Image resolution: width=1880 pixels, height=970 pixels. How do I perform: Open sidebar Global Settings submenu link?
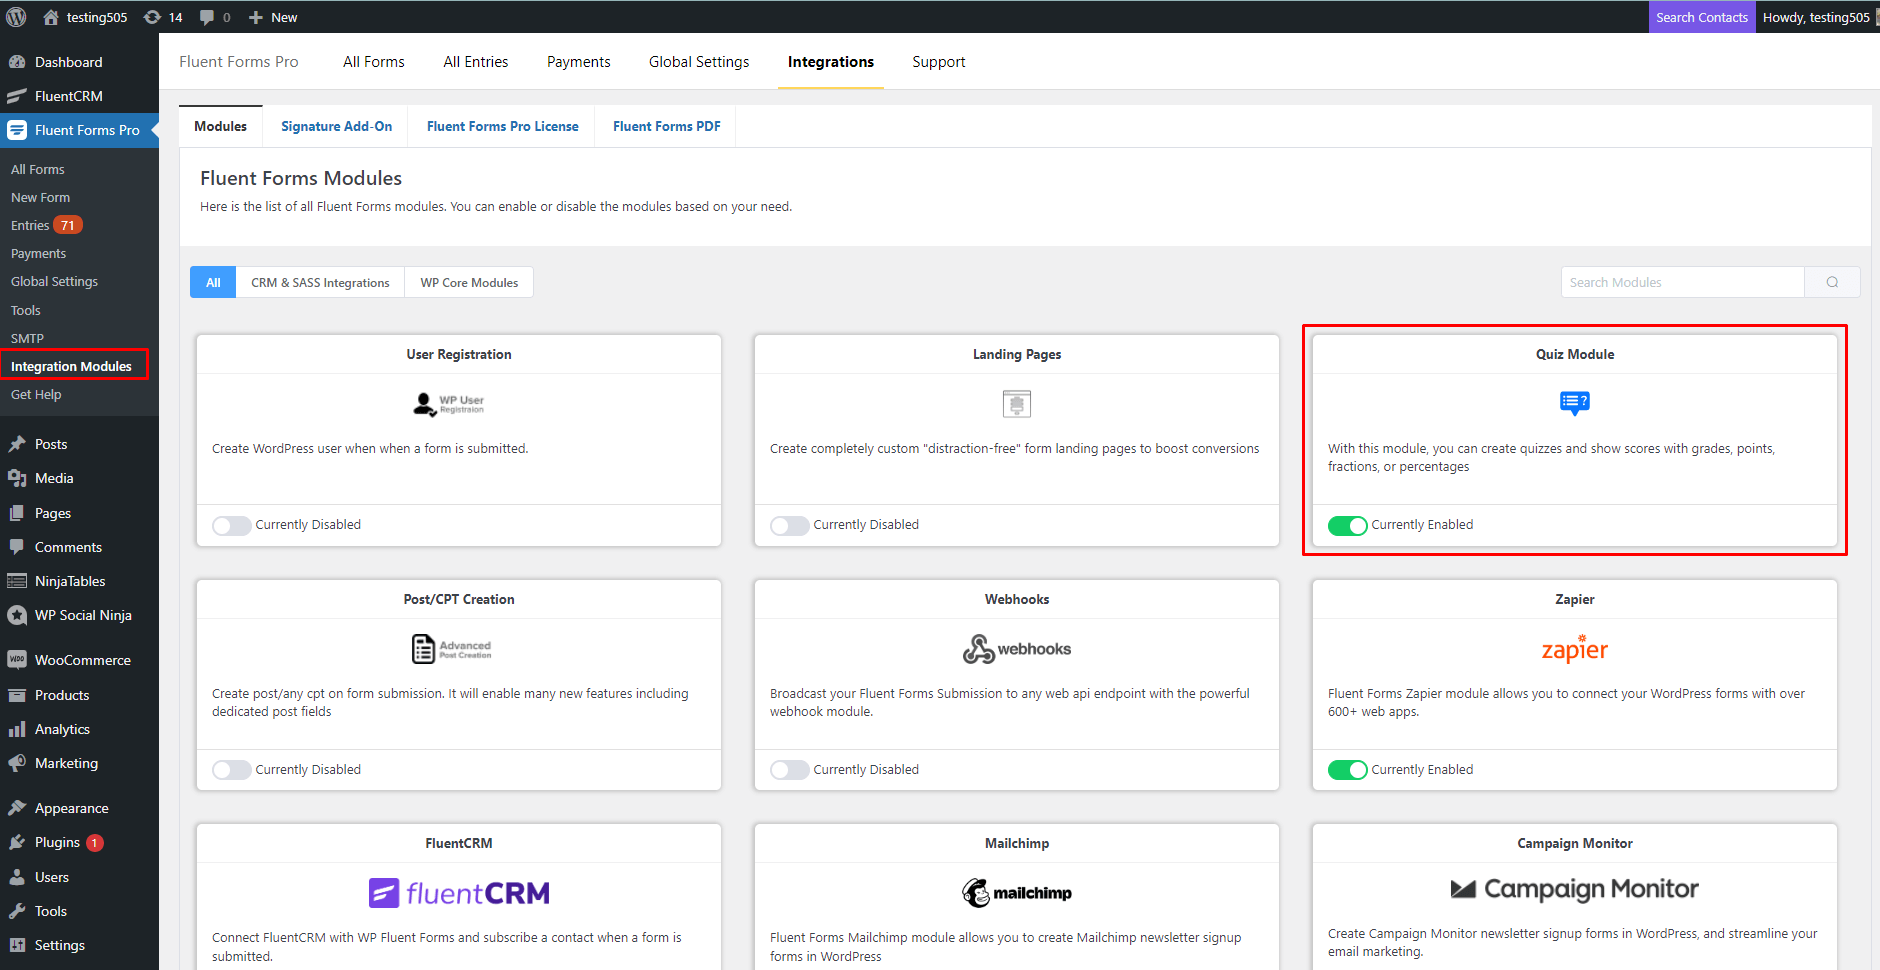(x=54, y=281)
